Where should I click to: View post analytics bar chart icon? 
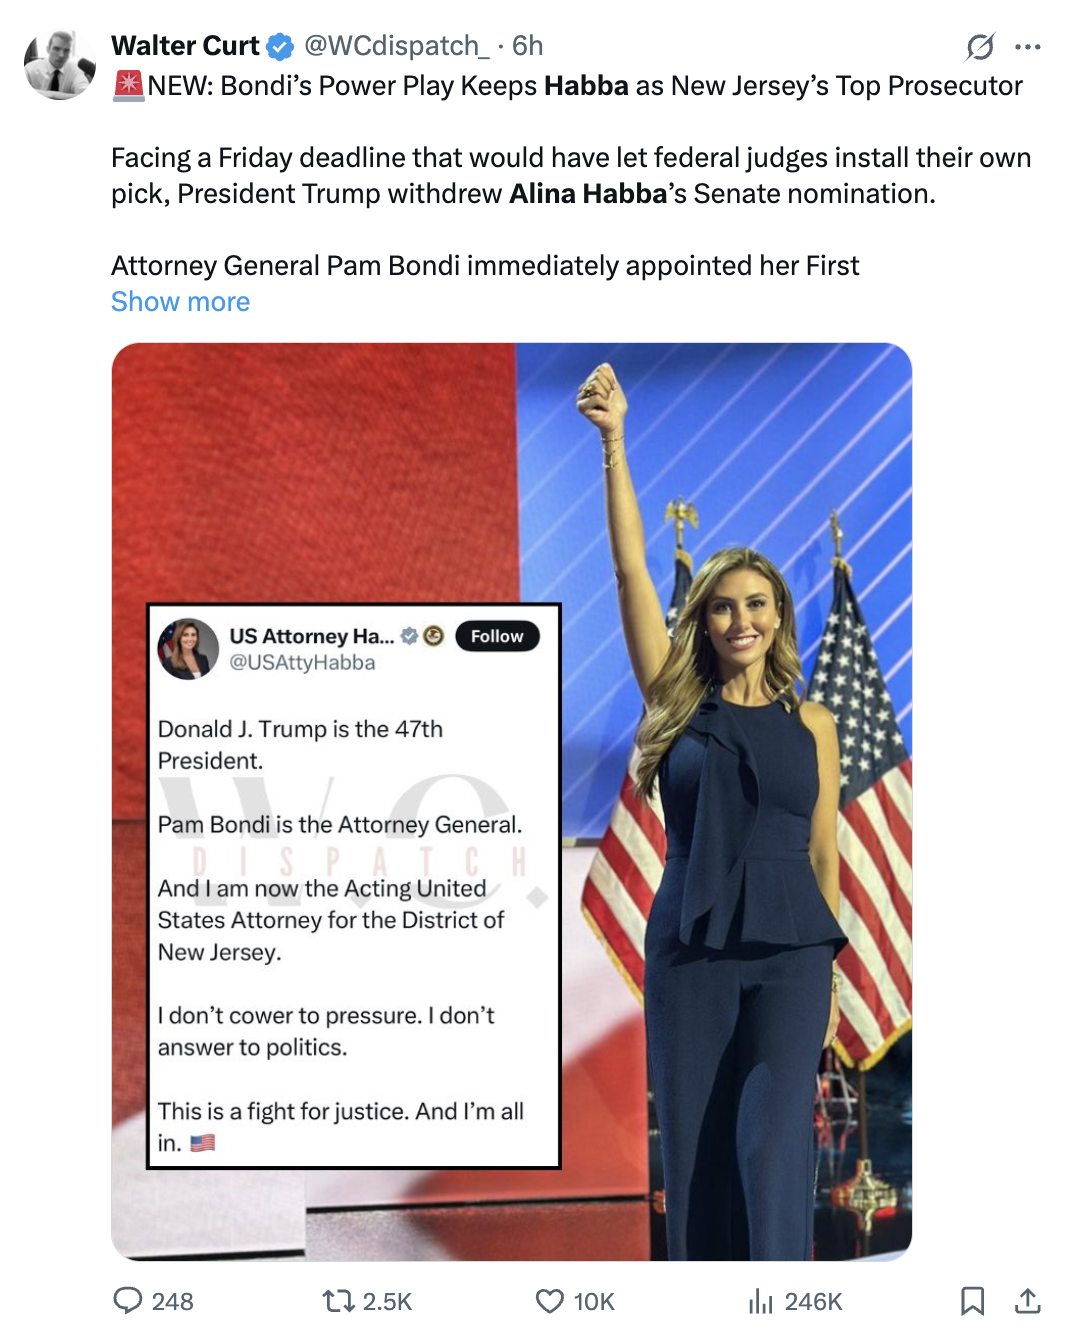coord(761,1301)
